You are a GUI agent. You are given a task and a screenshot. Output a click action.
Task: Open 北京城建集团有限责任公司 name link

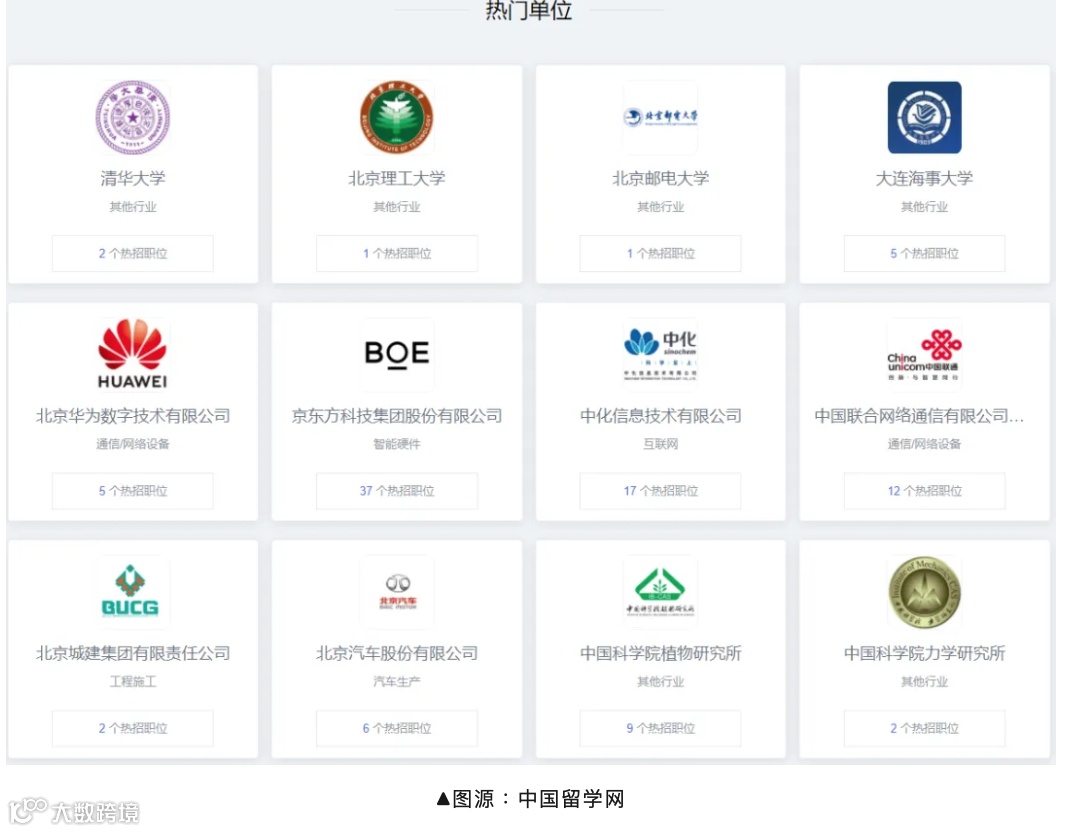click(x=132, y=654)
